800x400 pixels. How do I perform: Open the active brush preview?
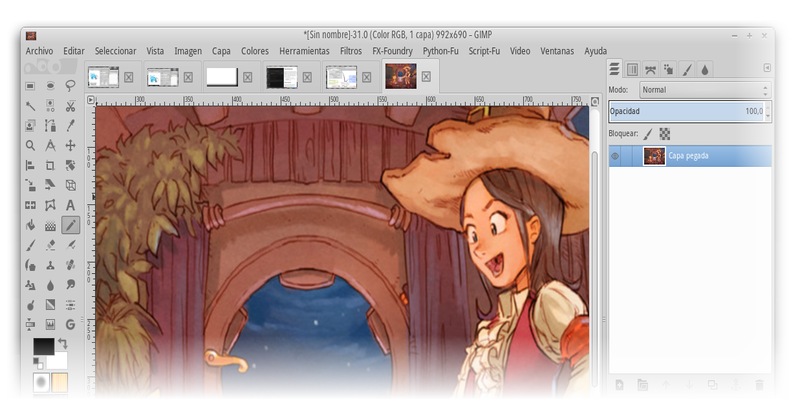point(41,382)
